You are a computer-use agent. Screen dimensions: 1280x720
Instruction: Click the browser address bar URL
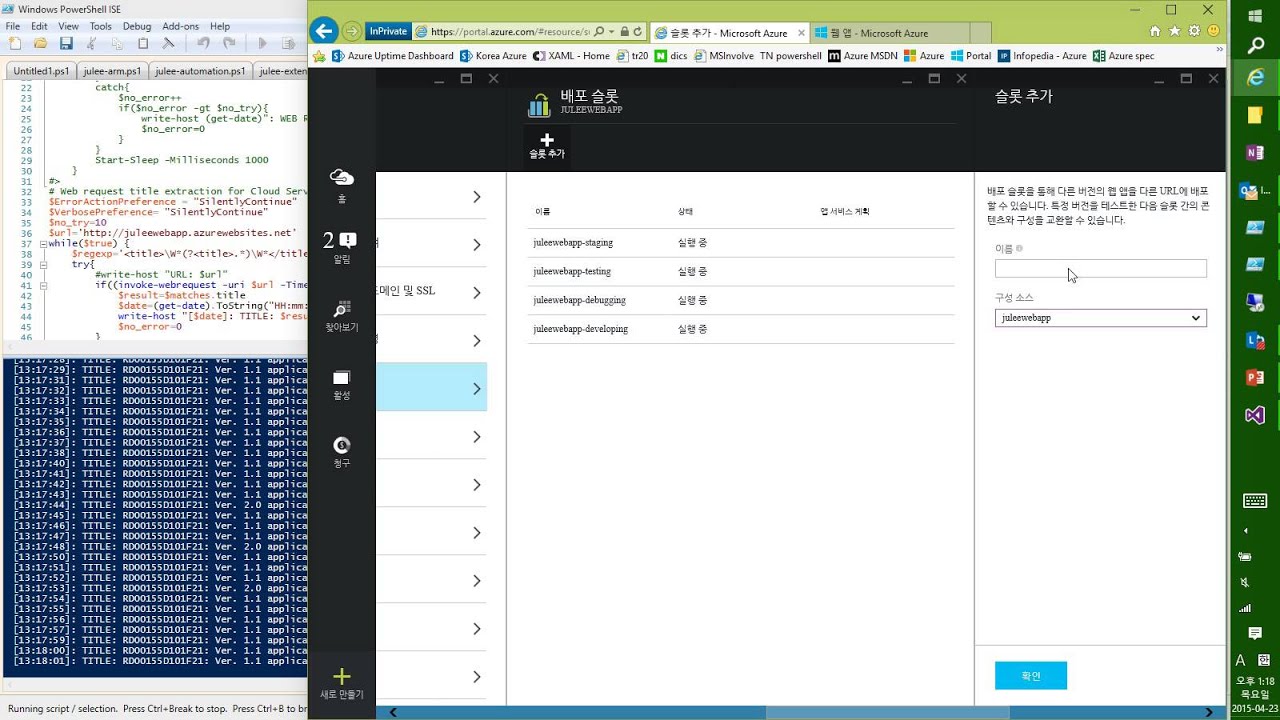[x=509, y=32]
